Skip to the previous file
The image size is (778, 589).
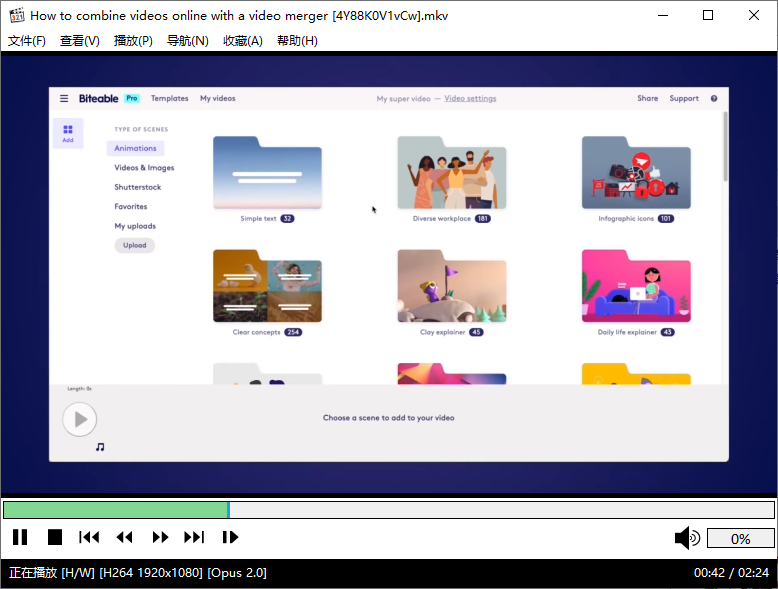tap(89, 538)
